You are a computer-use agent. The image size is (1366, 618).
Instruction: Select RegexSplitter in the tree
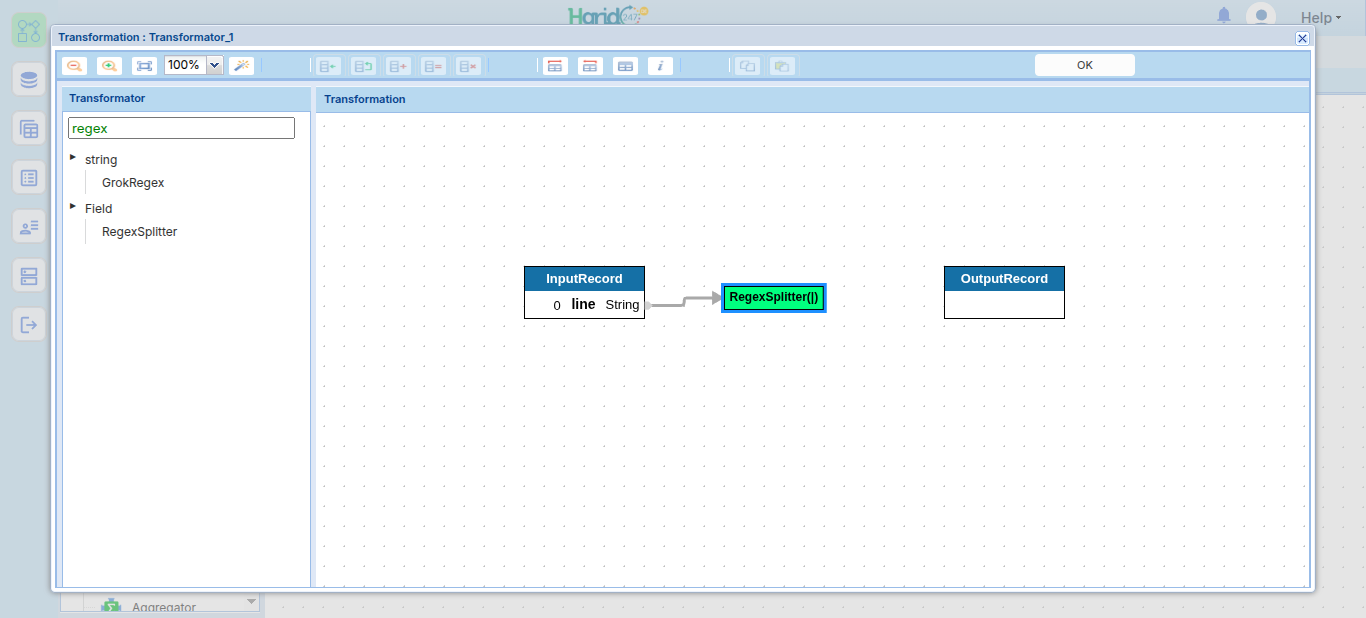click(140, 232)
